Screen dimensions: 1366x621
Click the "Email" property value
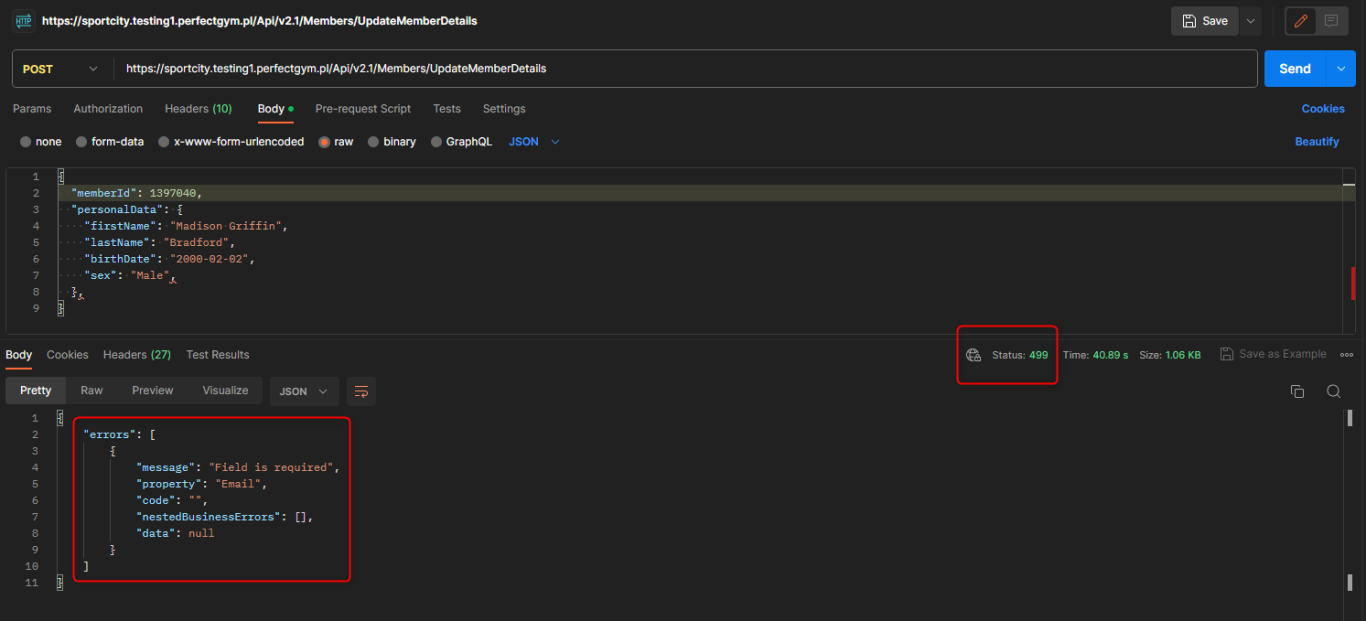coord(240,484)
